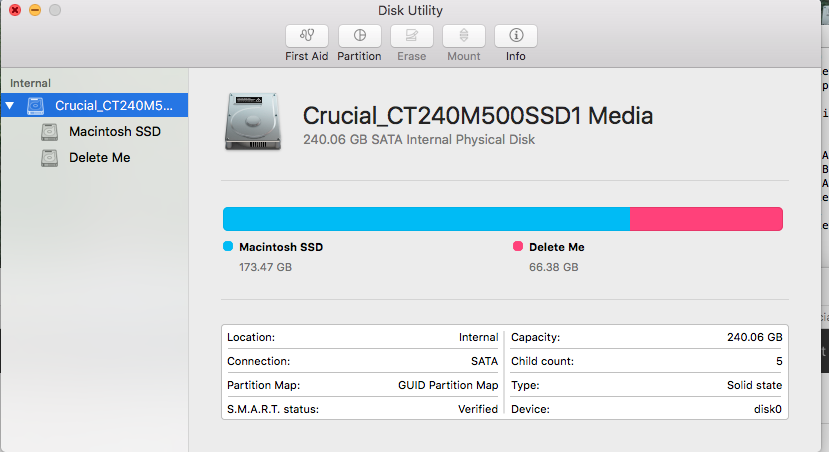Open the Info panel icon

516,35
